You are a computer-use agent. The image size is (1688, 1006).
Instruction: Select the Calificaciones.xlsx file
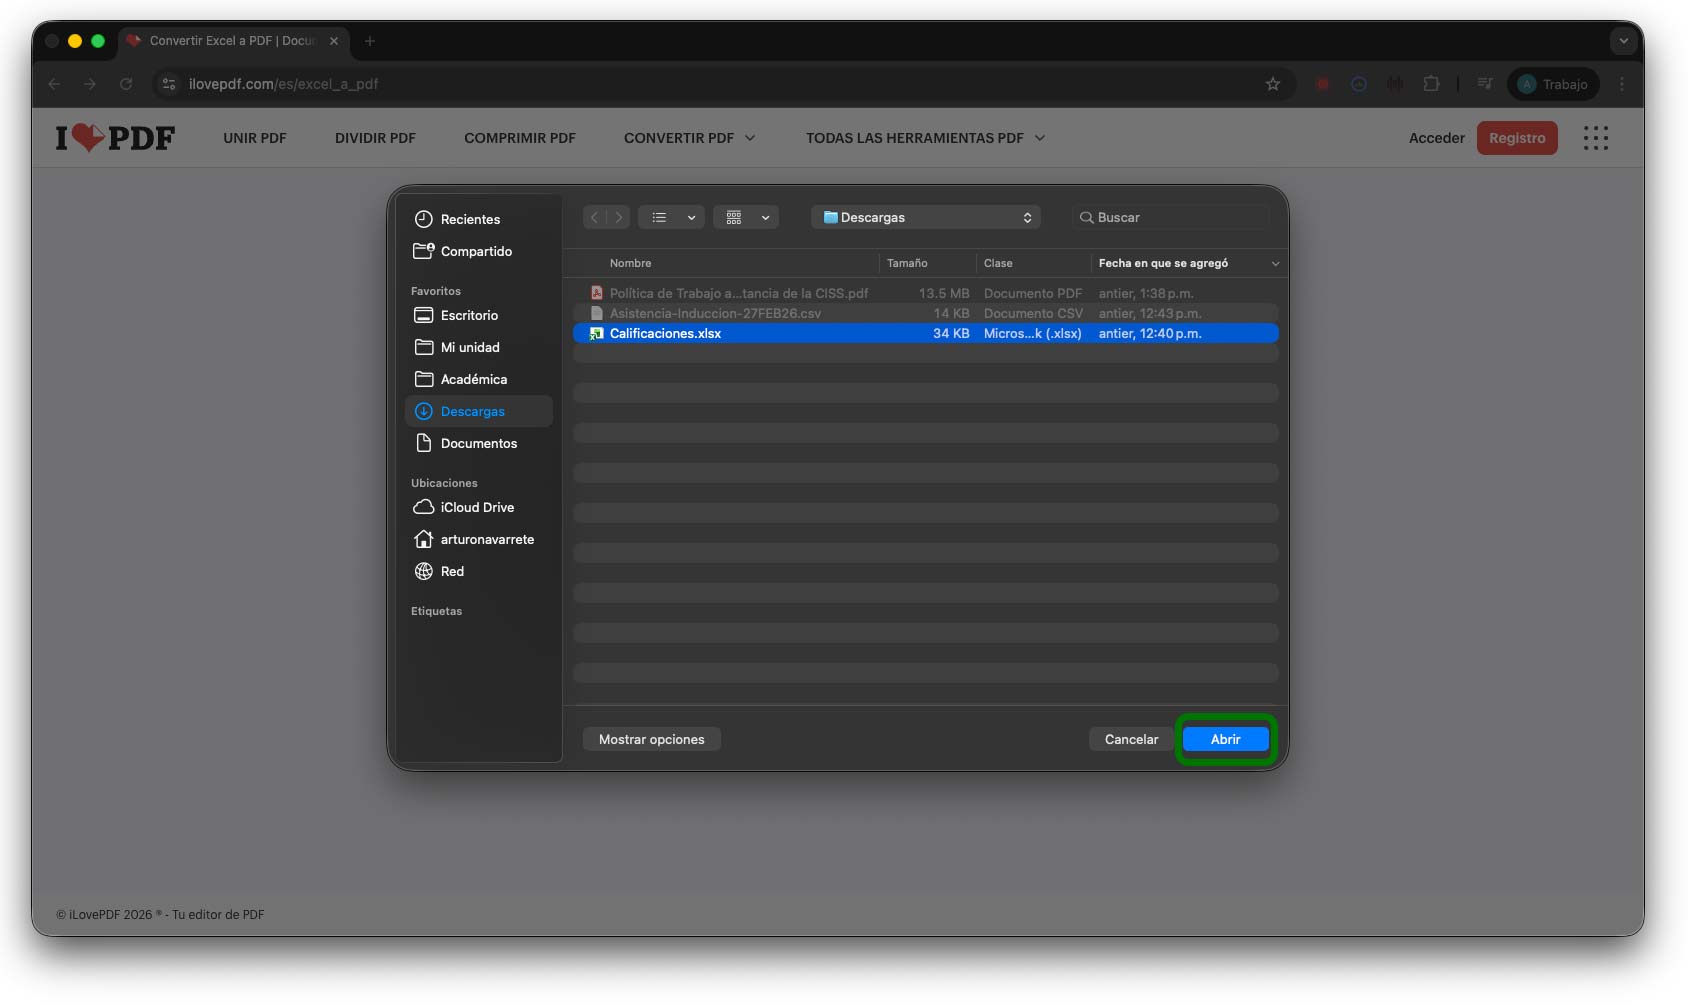click(x=665, y=333)
